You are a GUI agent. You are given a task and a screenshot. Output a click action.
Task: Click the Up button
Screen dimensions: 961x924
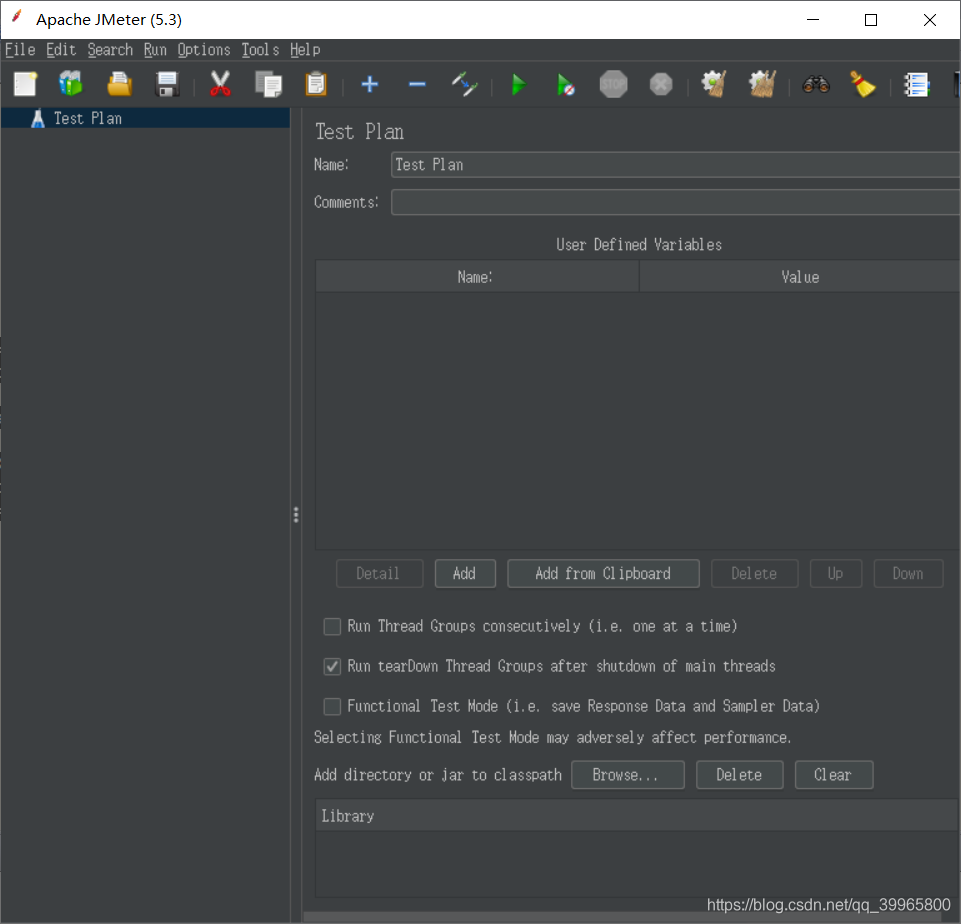[x=836, y=574]
